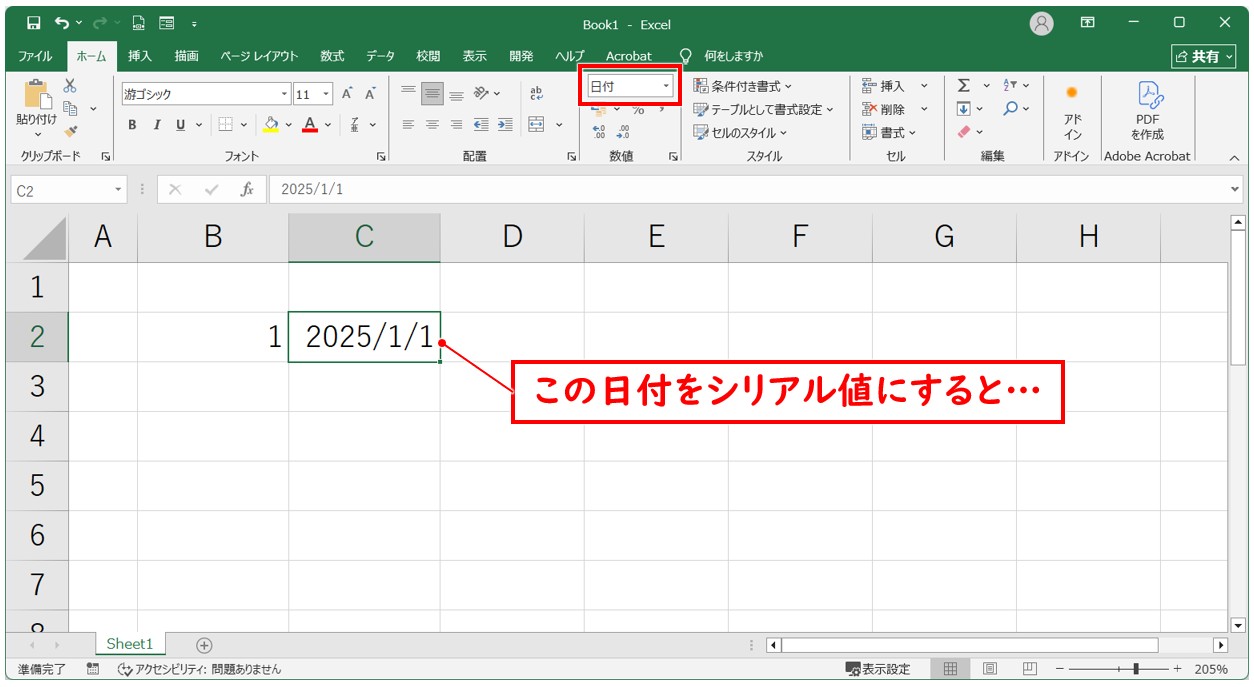Click the AutoSum sigma icon
Image resolution: width=1254 pixels, height=687 pixels.
point(965,85)
